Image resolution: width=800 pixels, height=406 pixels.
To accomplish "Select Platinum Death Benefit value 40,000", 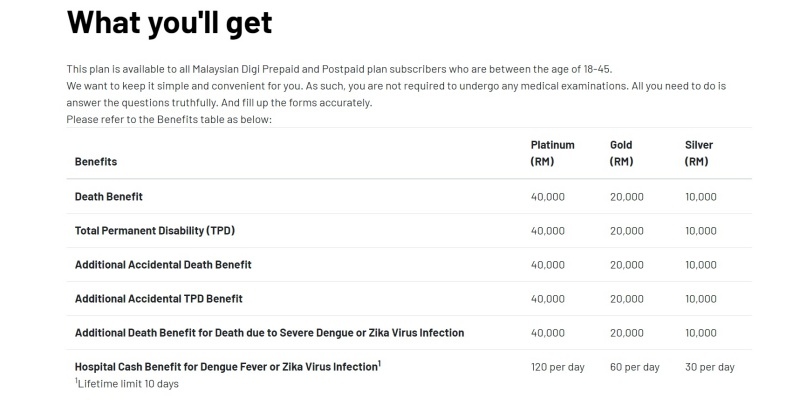I will point(547,197).
